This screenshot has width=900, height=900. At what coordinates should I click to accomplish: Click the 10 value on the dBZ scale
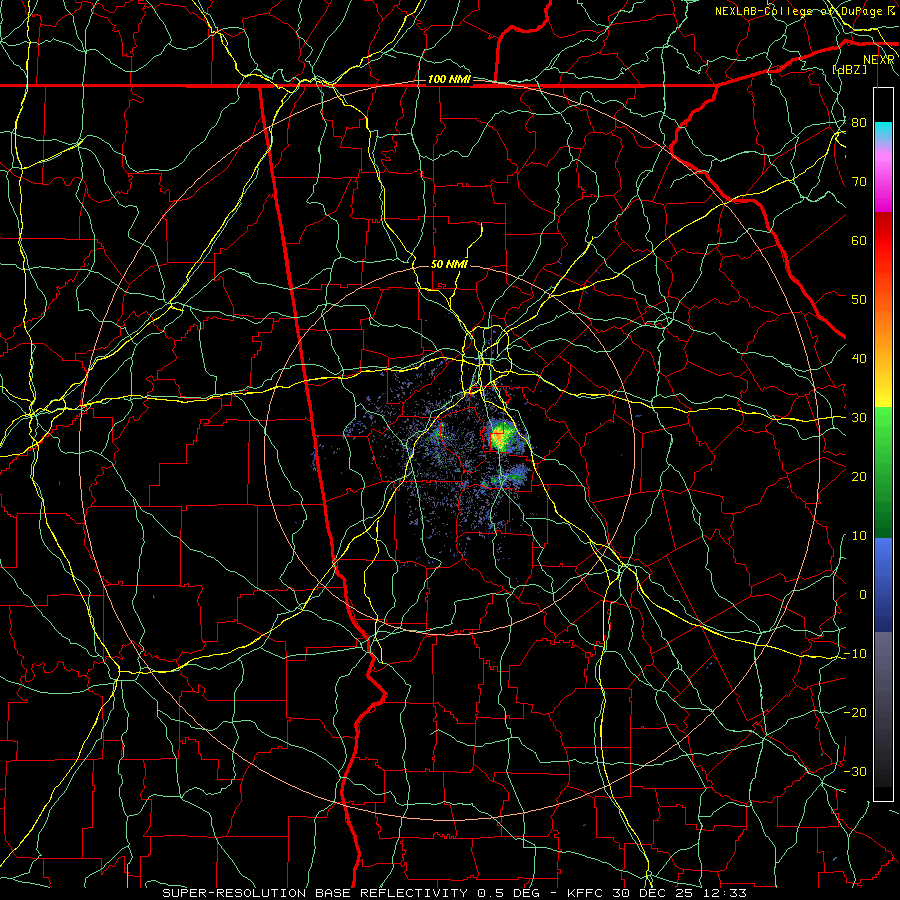(859, 536)
